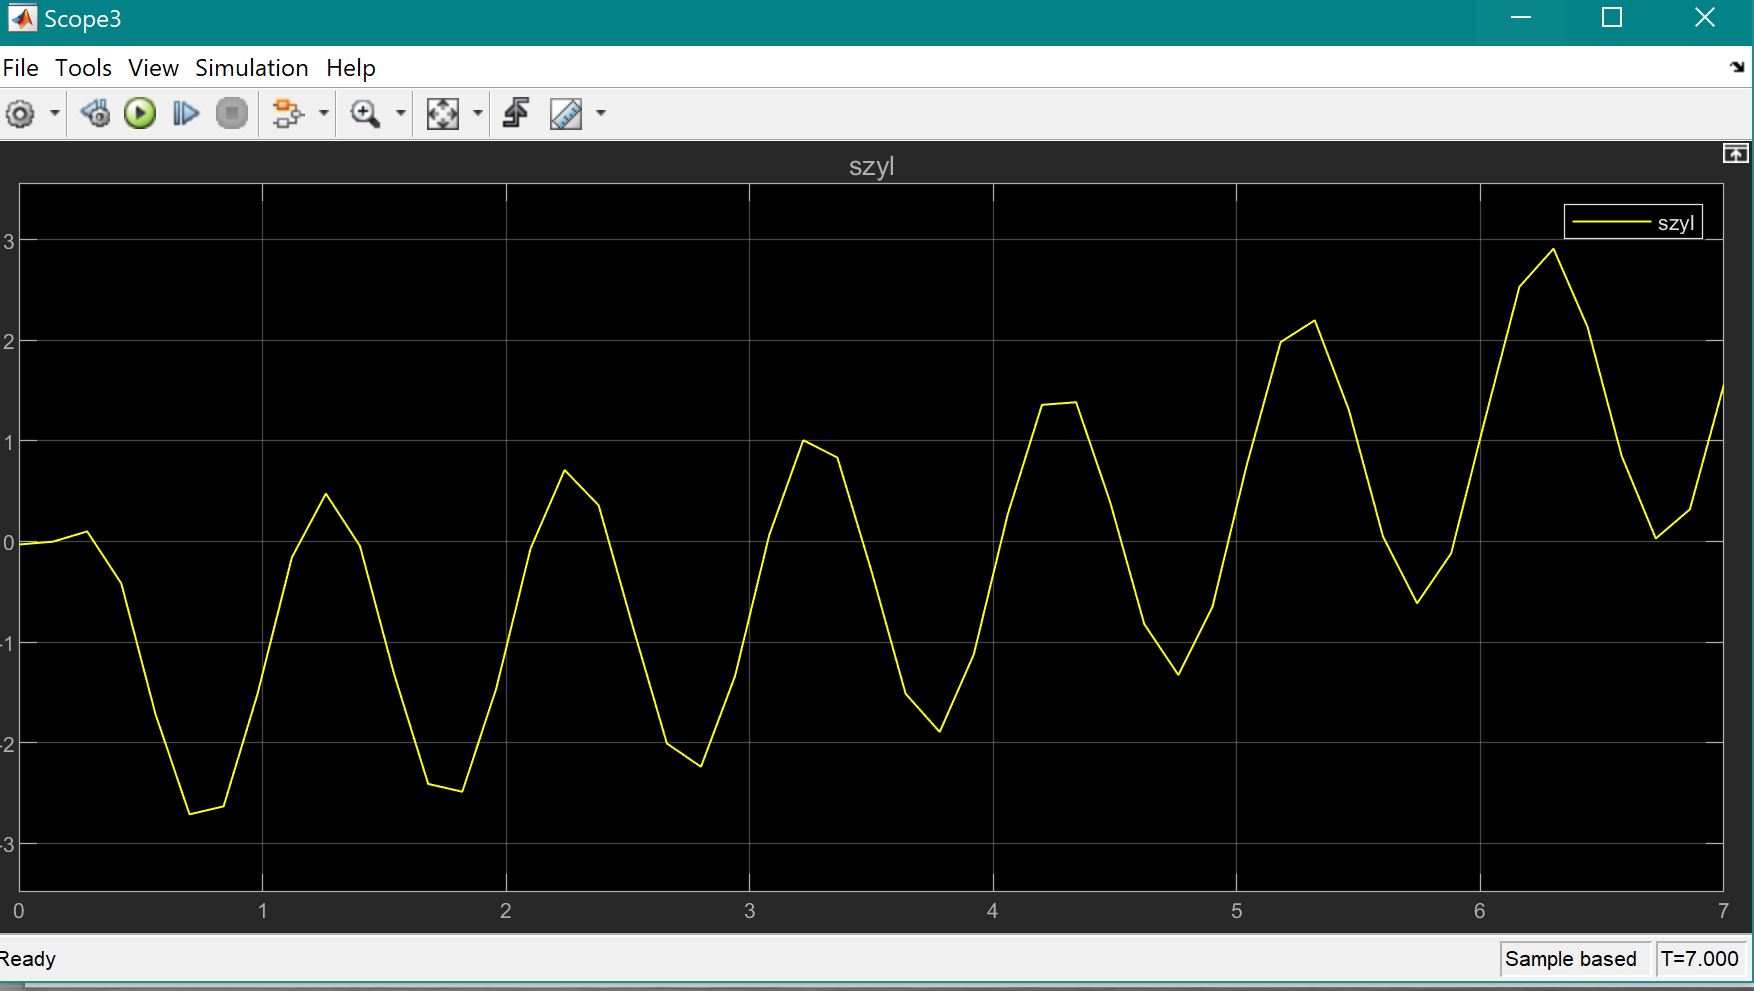Open the scope Configuration Properties gear
The height and width of the screenshot is (991, 1754).
pyautogui.click(x=20, y=114)
